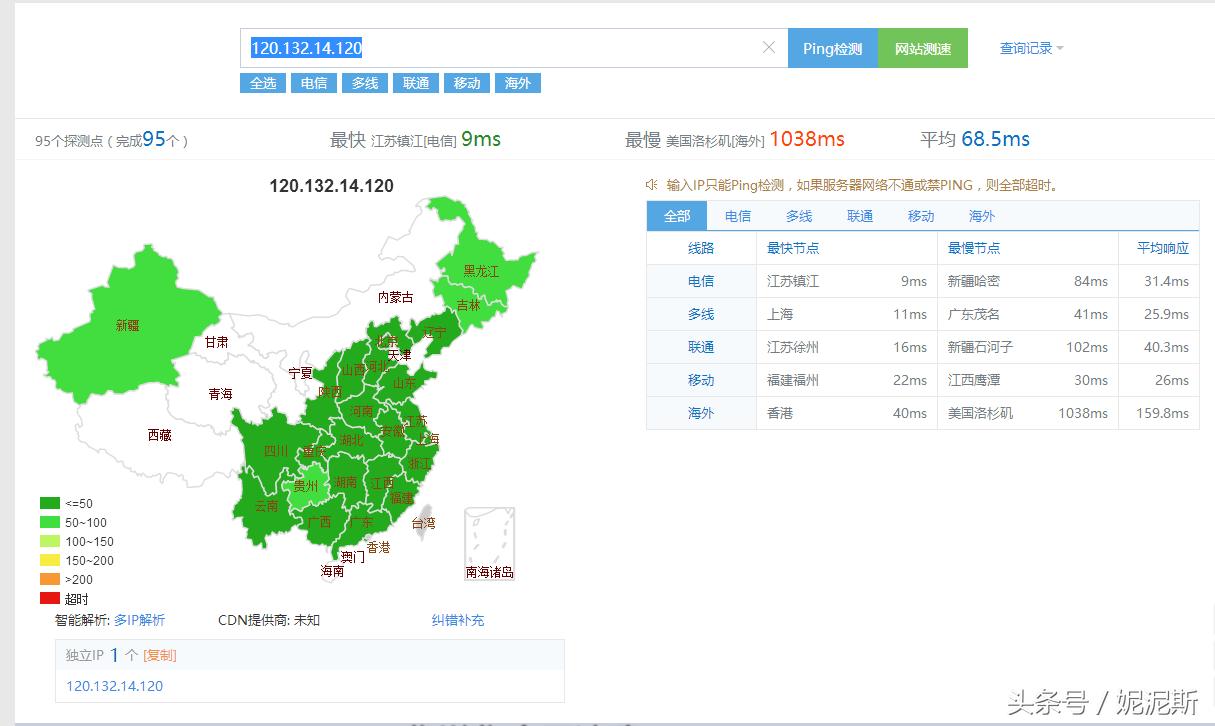Viewport: 1215px width, 726px height.
Task: Click the 网站测速 button
Action: (922, 47)
